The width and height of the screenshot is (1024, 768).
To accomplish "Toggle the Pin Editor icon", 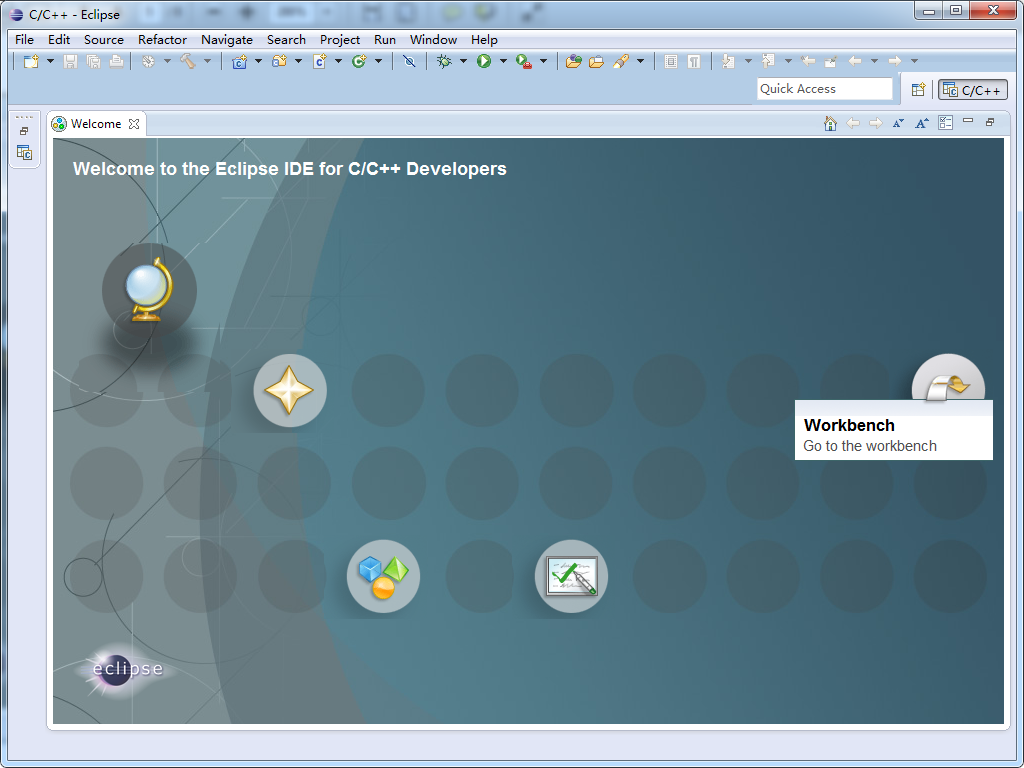I will point(831,61).
